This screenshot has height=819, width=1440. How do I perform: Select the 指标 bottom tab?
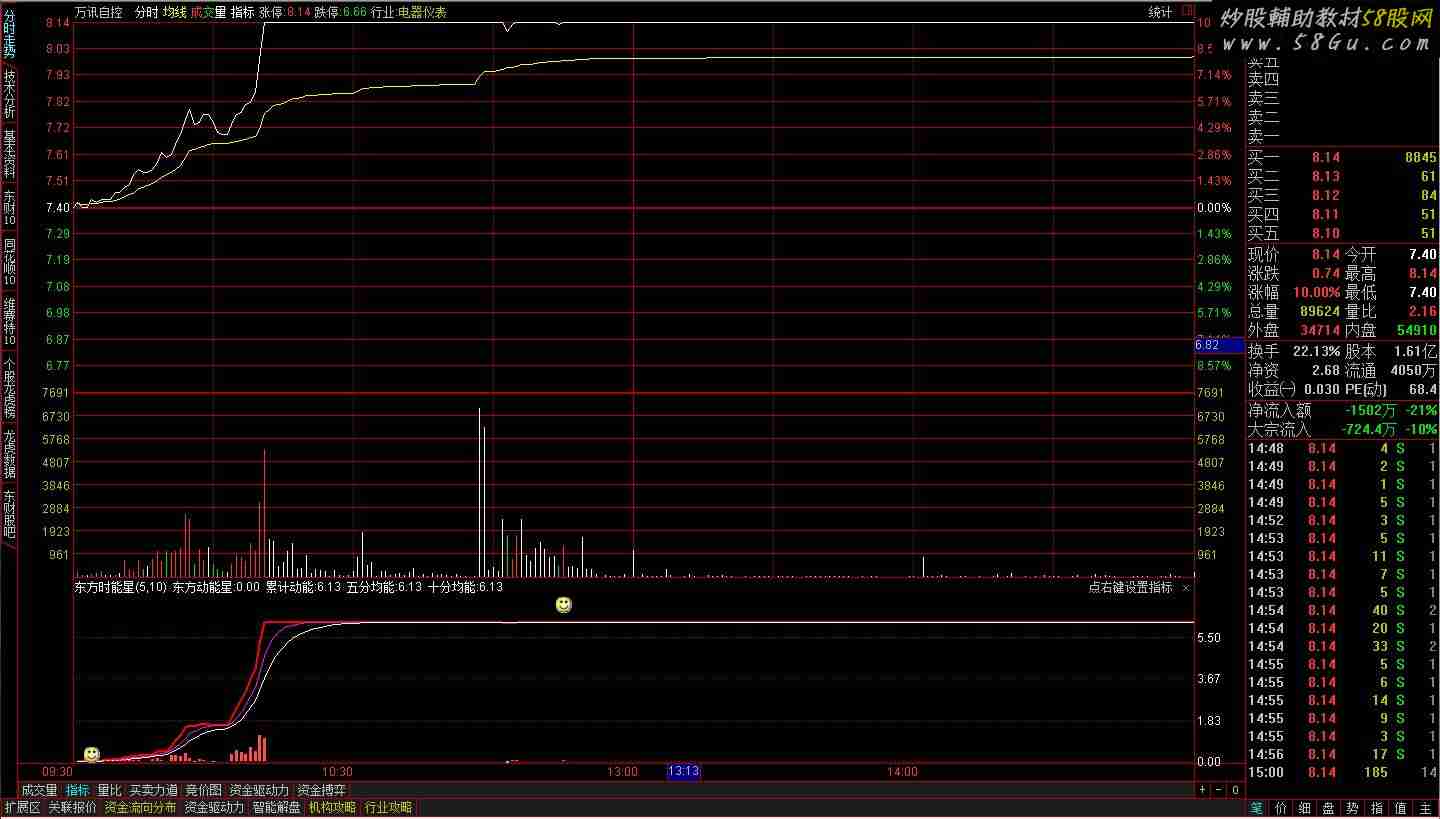point(78,790)
